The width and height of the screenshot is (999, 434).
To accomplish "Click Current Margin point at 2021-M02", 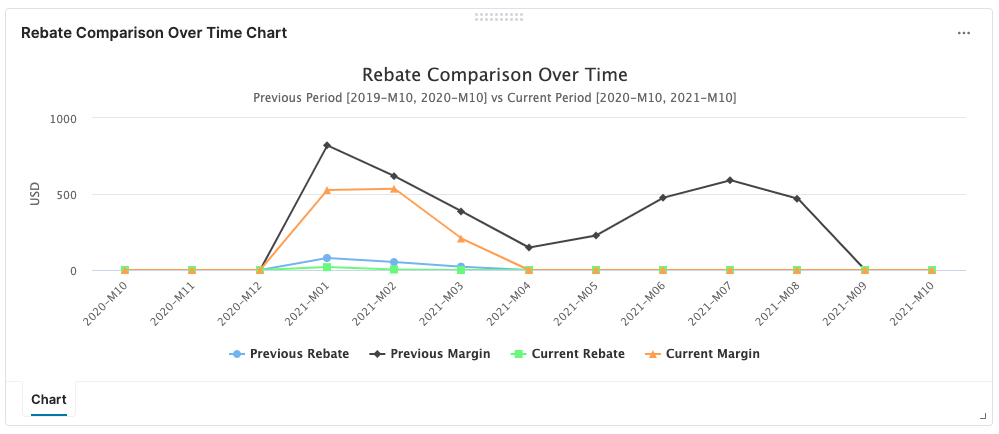I will 394,189.
